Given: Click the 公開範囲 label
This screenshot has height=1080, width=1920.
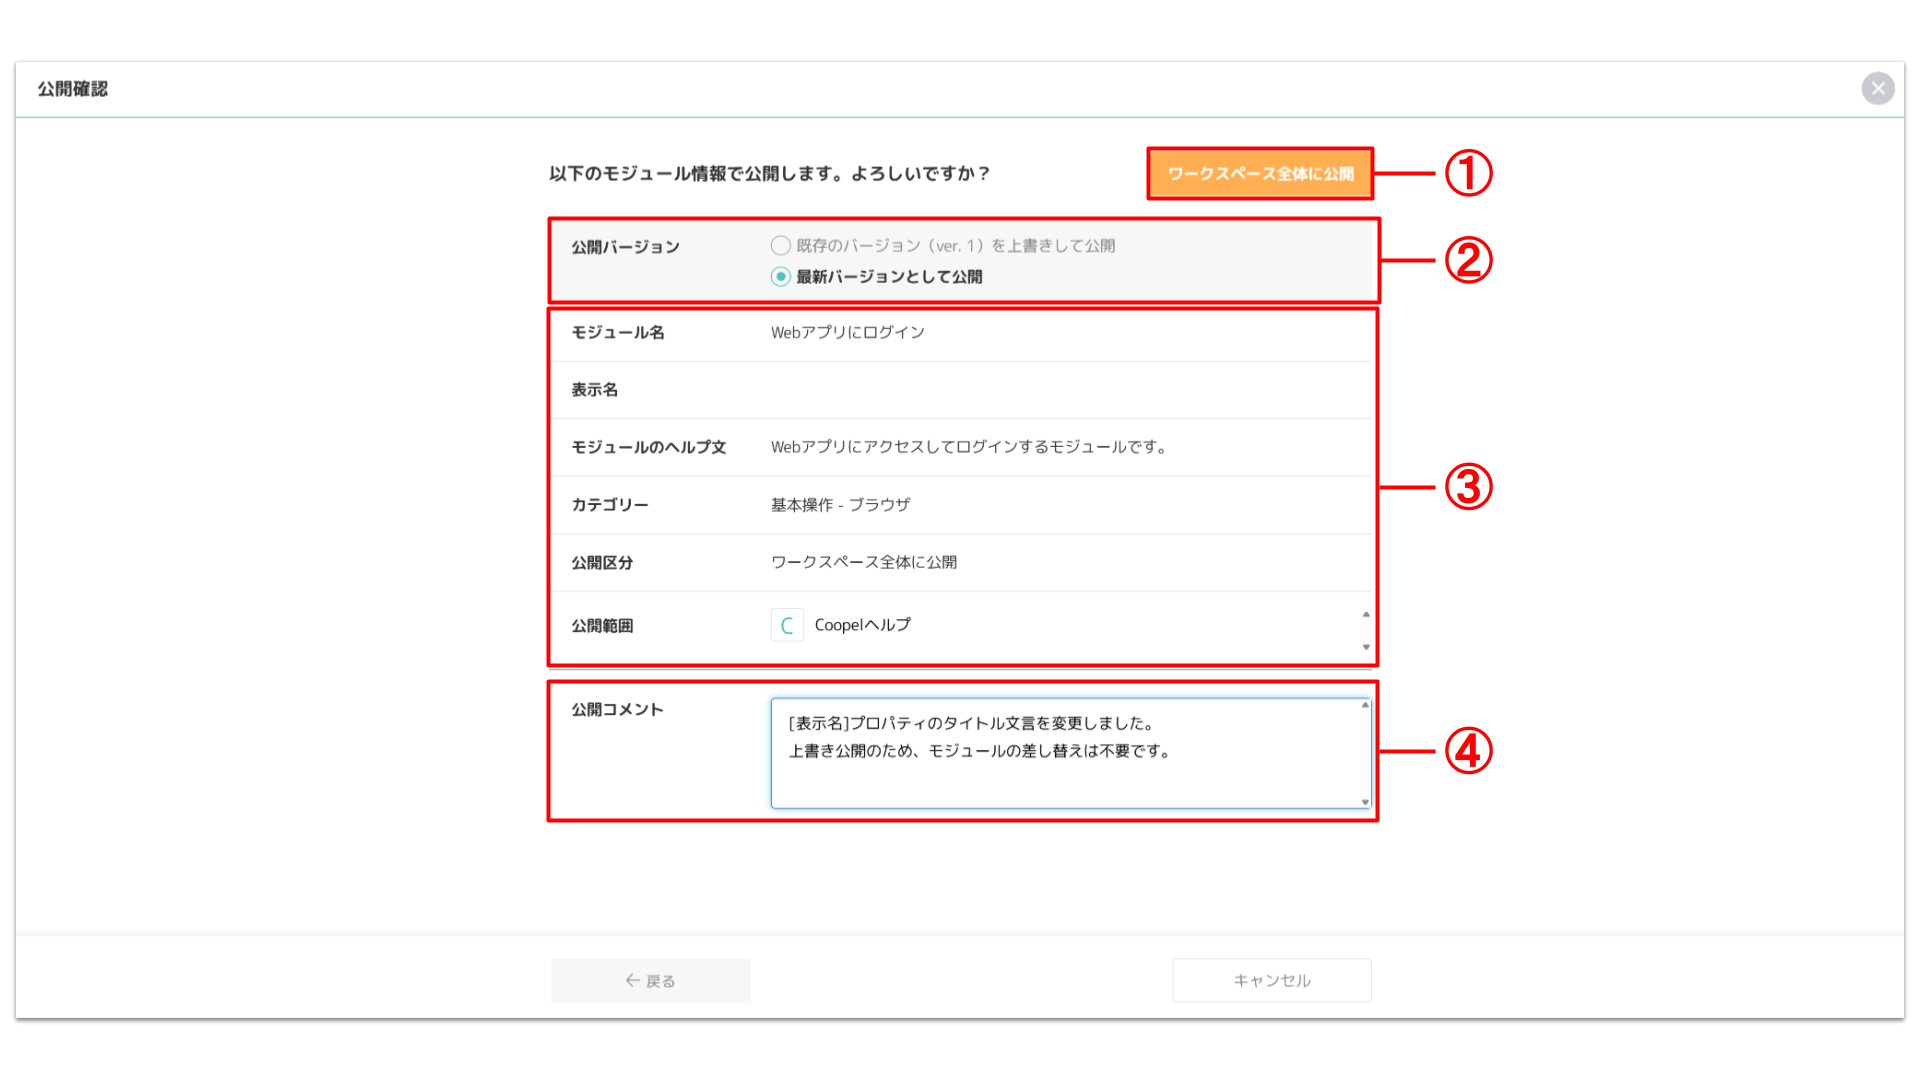Looking at the screenshot, I should pyautogui.click(x=602, y=626).
